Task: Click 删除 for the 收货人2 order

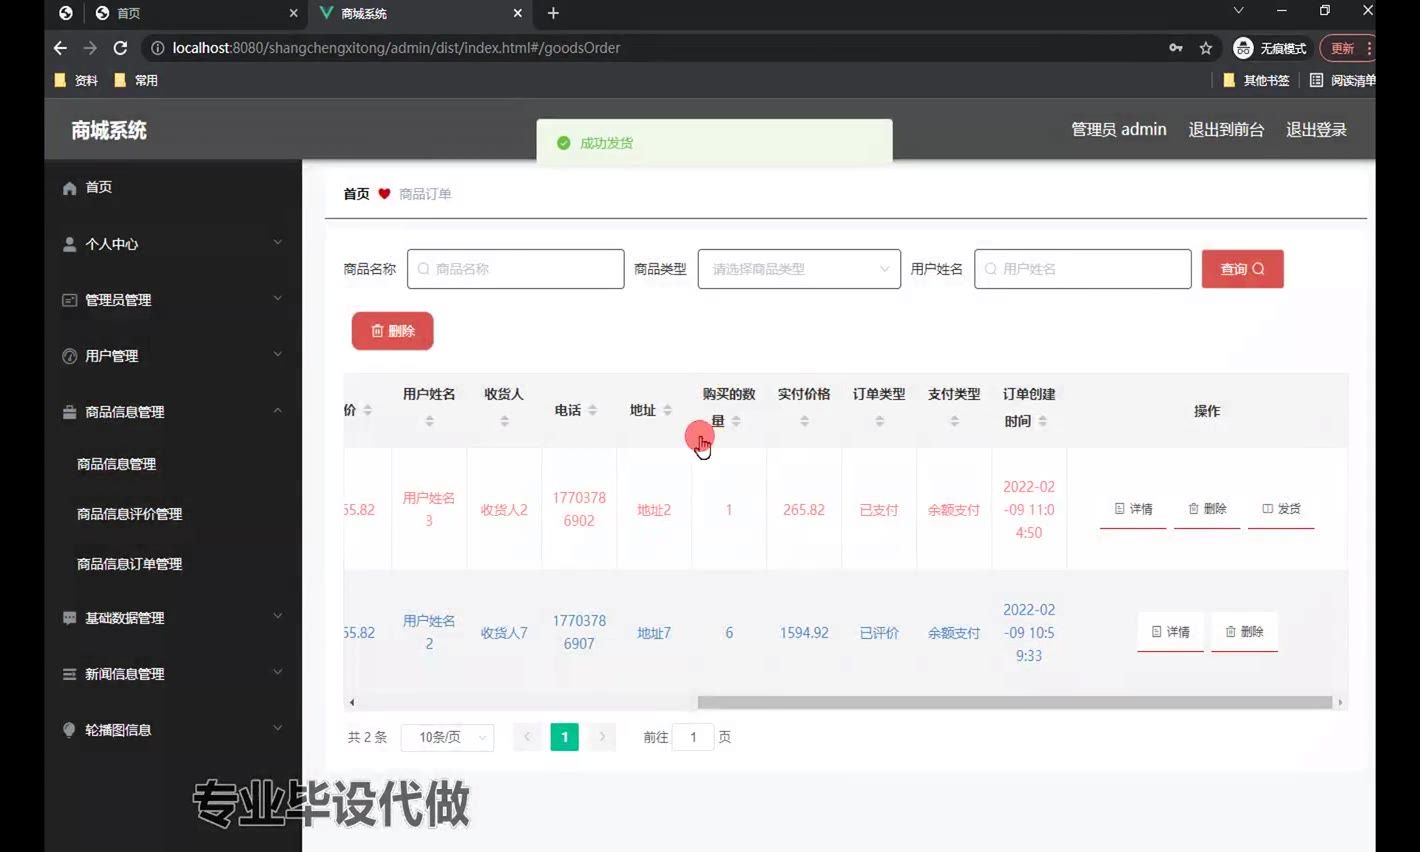Action: coord(1207,509)
